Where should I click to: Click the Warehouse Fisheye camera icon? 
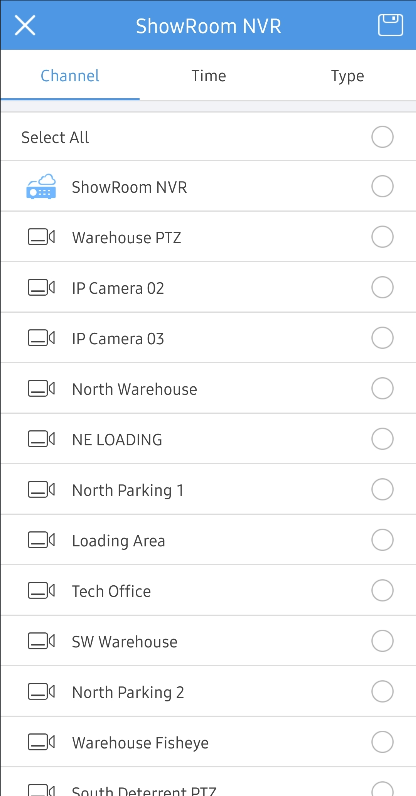click(41, 743)
